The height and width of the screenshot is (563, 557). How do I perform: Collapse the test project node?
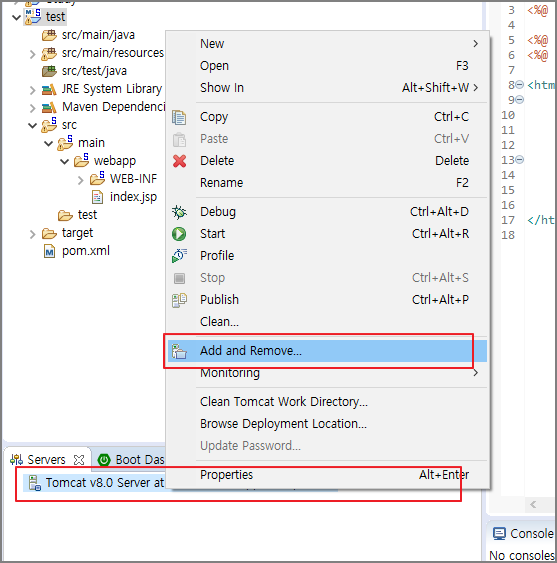click(17, 17)
